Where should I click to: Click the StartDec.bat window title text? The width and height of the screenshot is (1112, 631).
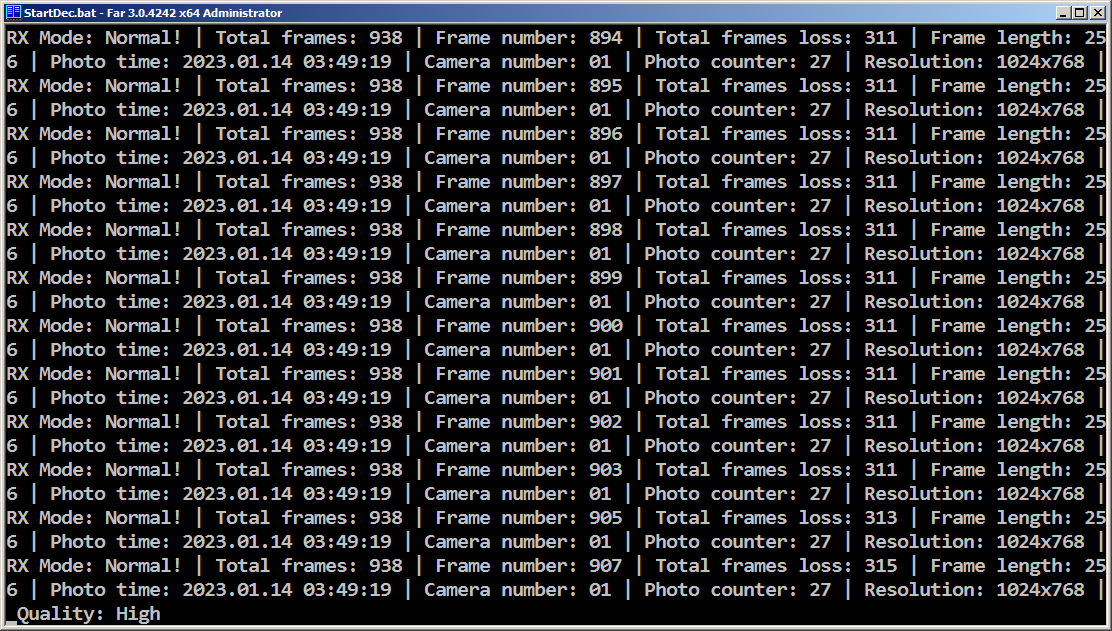(x=153, y=13)
